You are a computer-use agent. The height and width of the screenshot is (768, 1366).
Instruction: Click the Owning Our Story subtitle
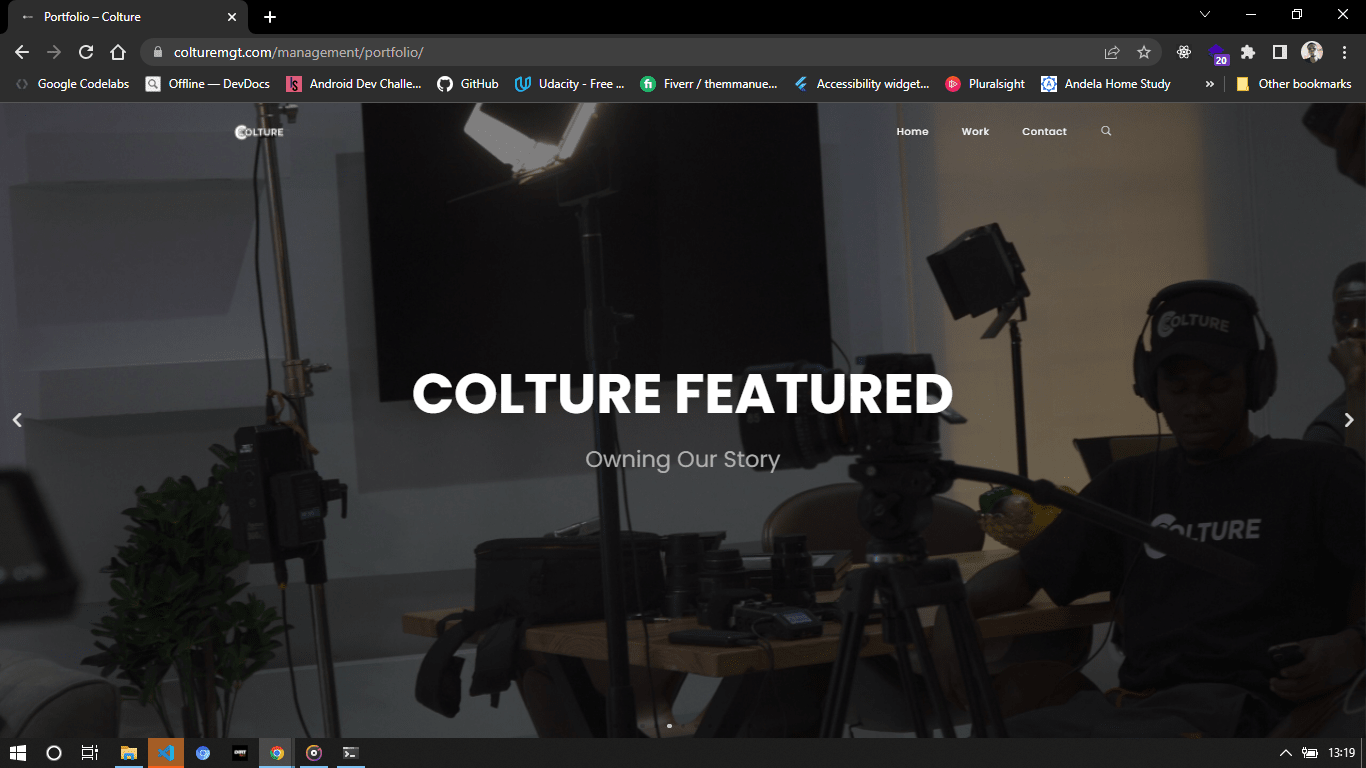tap(683, 459)
